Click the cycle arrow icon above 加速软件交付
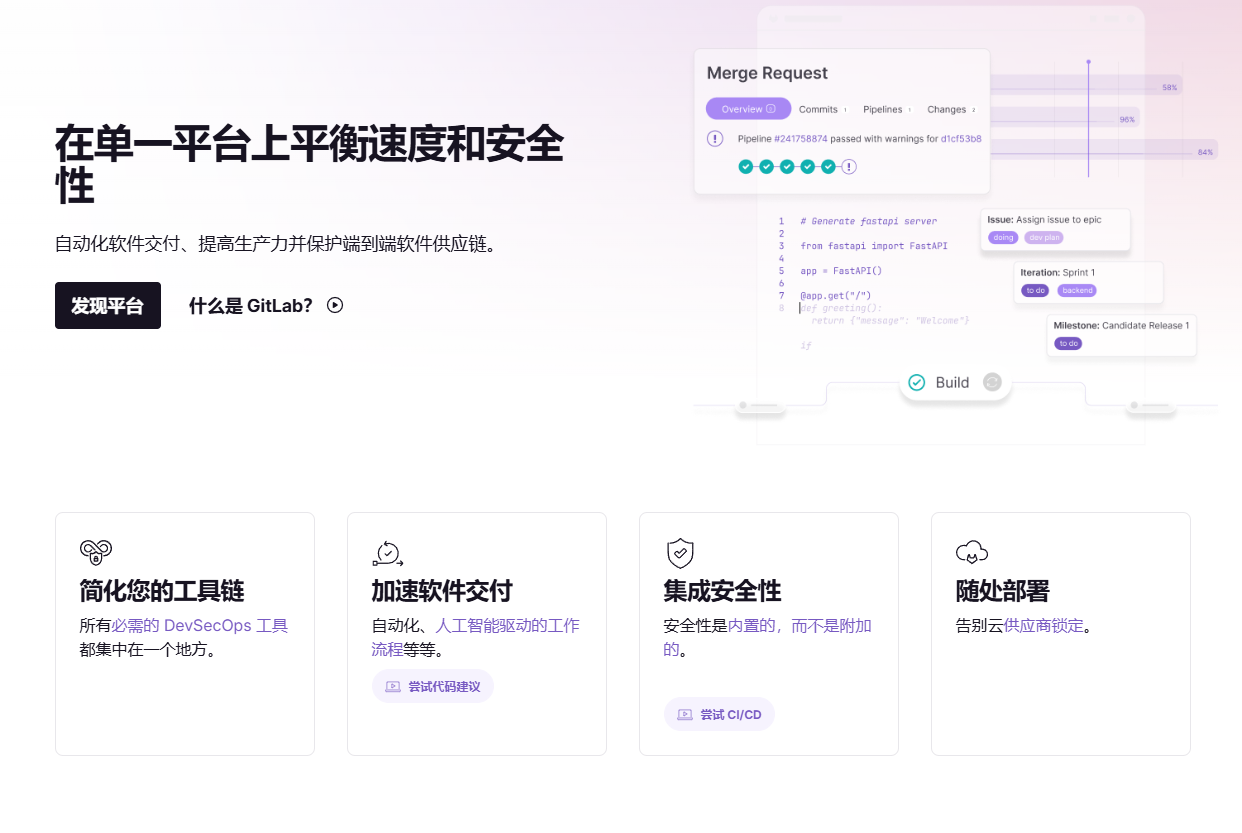 tap(387, 553)
